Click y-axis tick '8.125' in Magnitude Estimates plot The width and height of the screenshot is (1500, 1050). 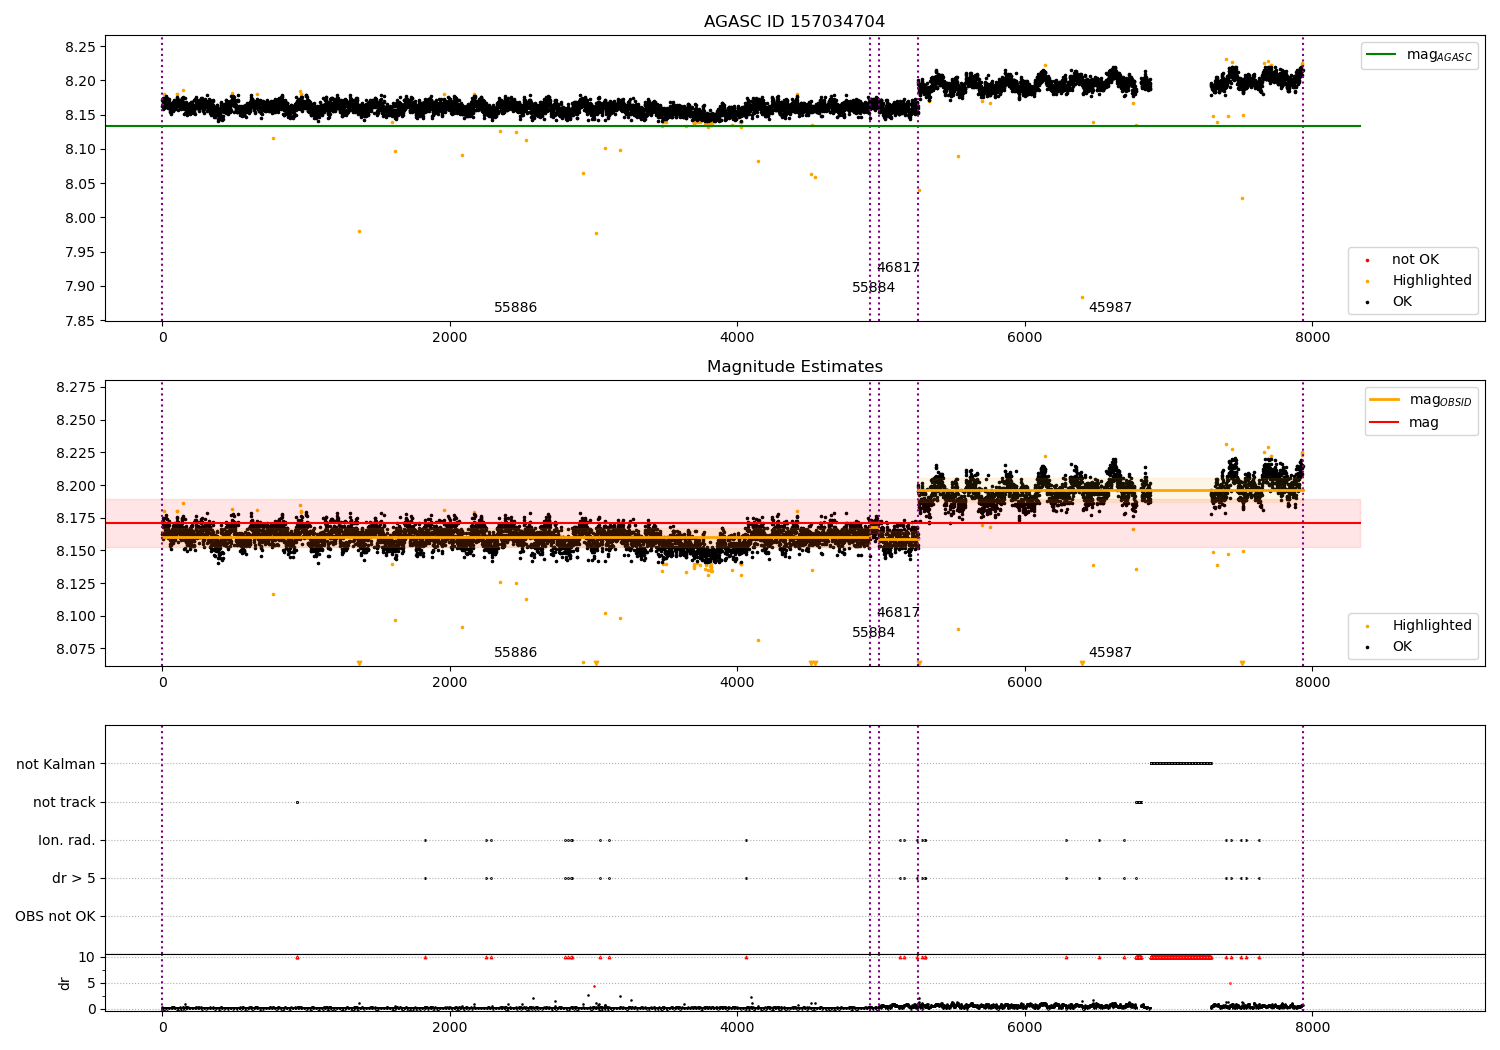coord(75,584)
